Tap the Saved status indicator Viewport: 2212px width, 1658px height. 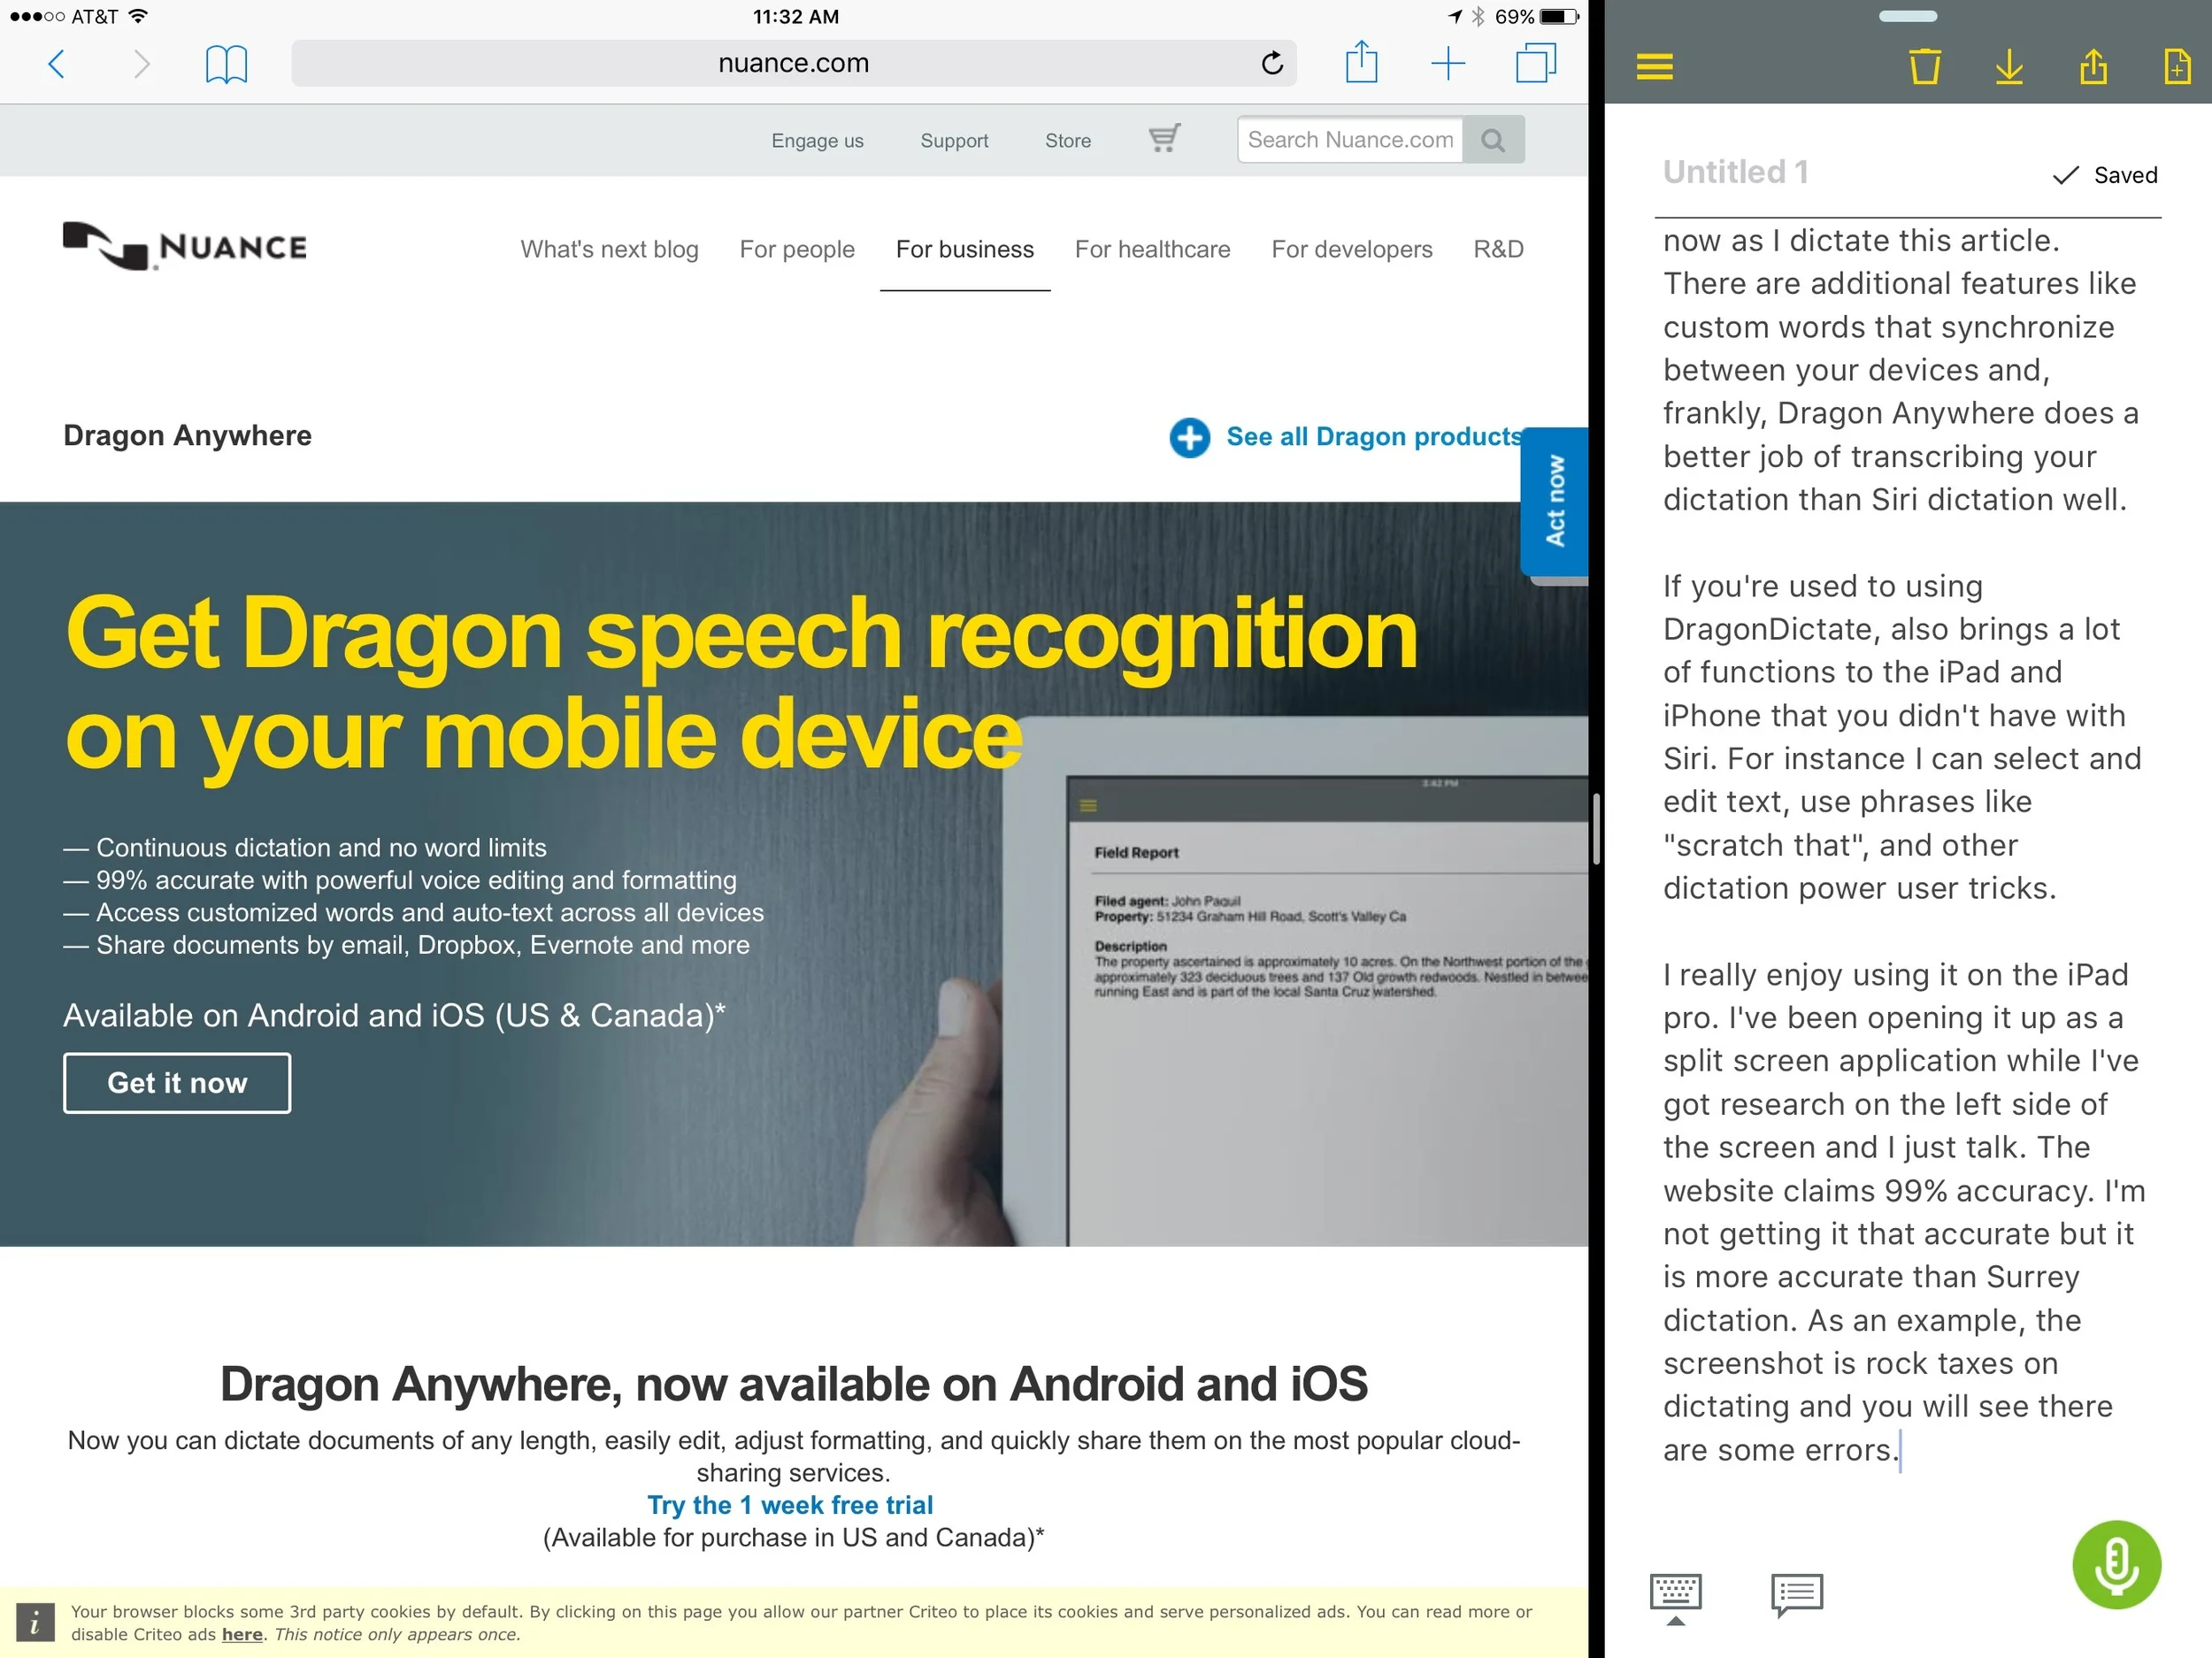[2104, 175]
